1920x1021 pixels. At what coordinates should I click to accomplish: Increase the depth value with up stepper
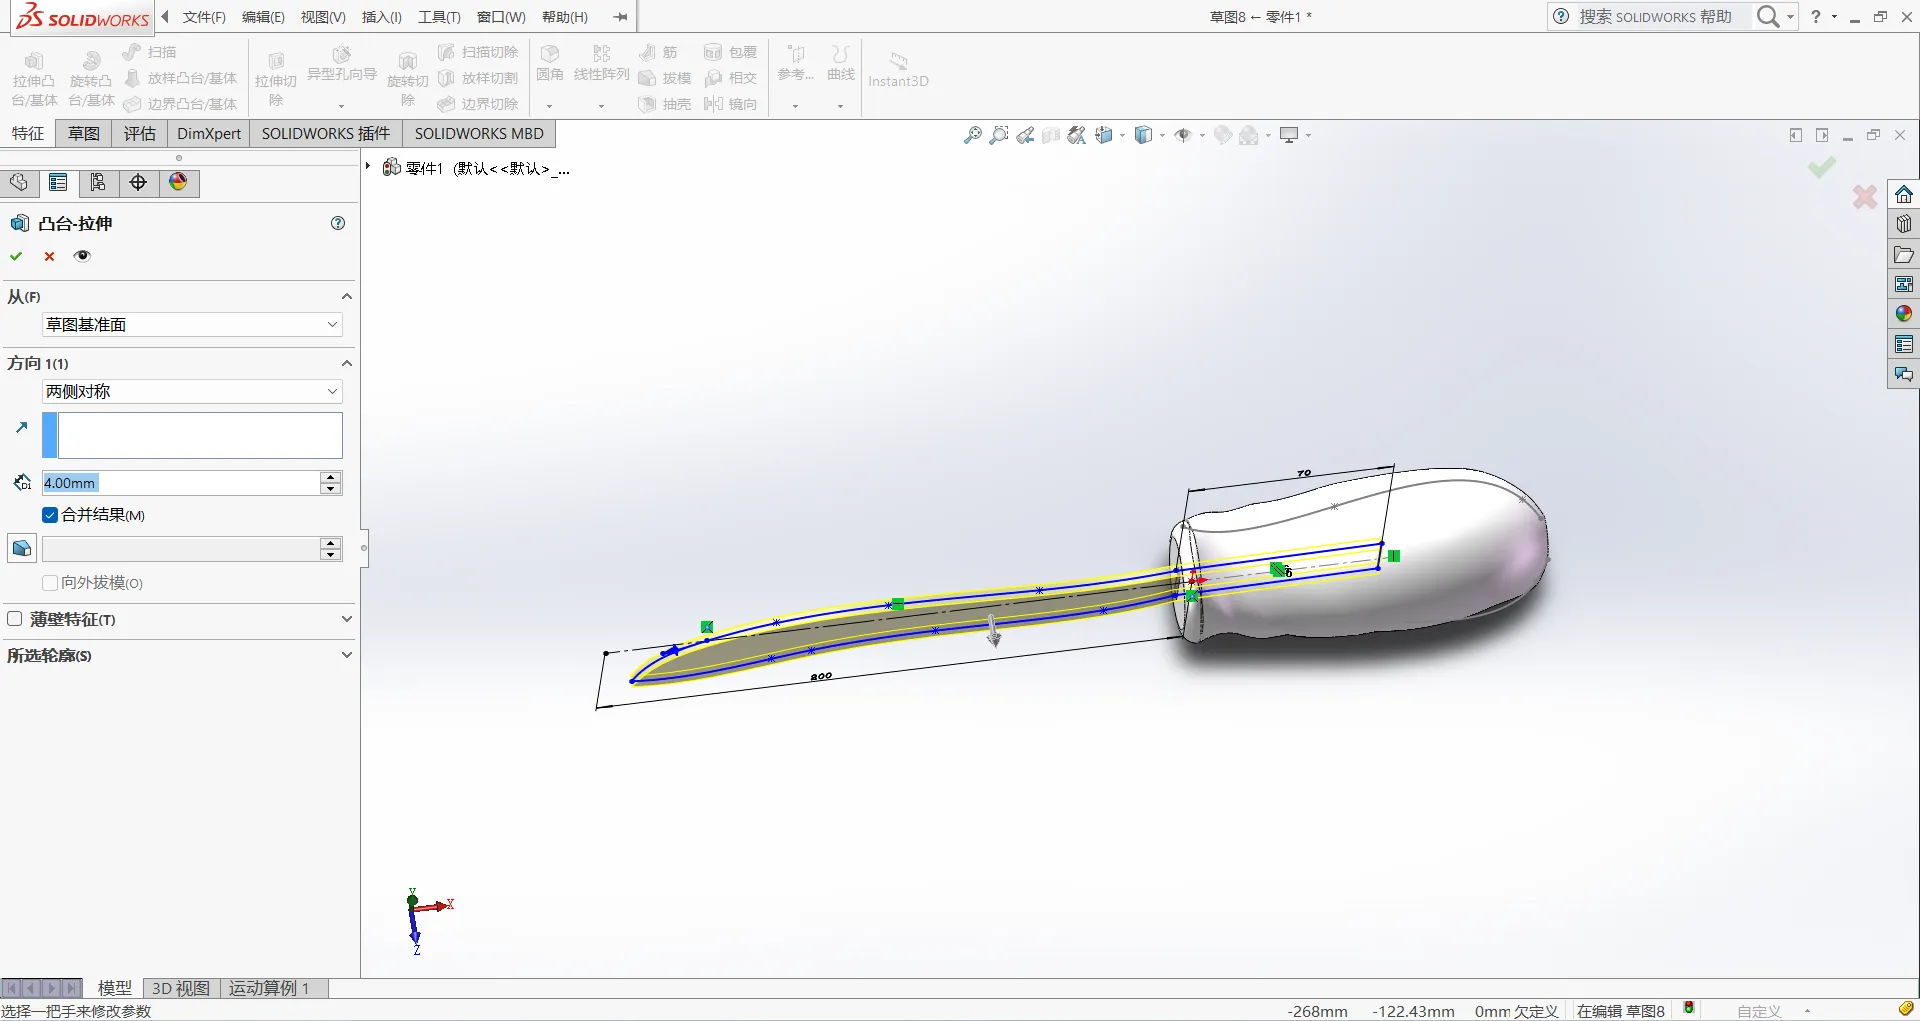coord(331,477)
